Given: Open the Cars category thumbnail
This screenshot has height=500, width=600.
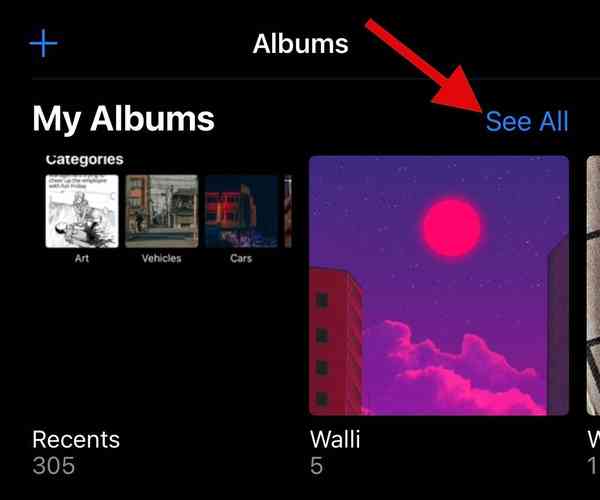Looking at the screenshot, I should point(241,211).
